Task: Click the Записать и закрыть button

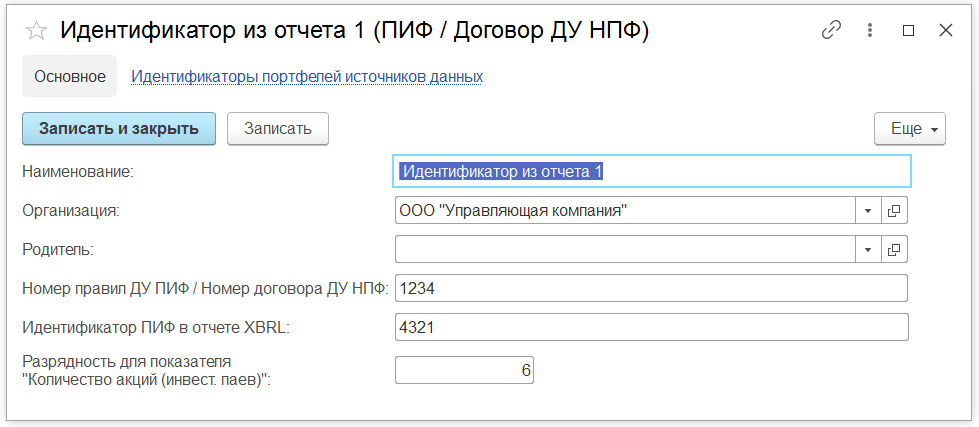Action: click(119, 129)
